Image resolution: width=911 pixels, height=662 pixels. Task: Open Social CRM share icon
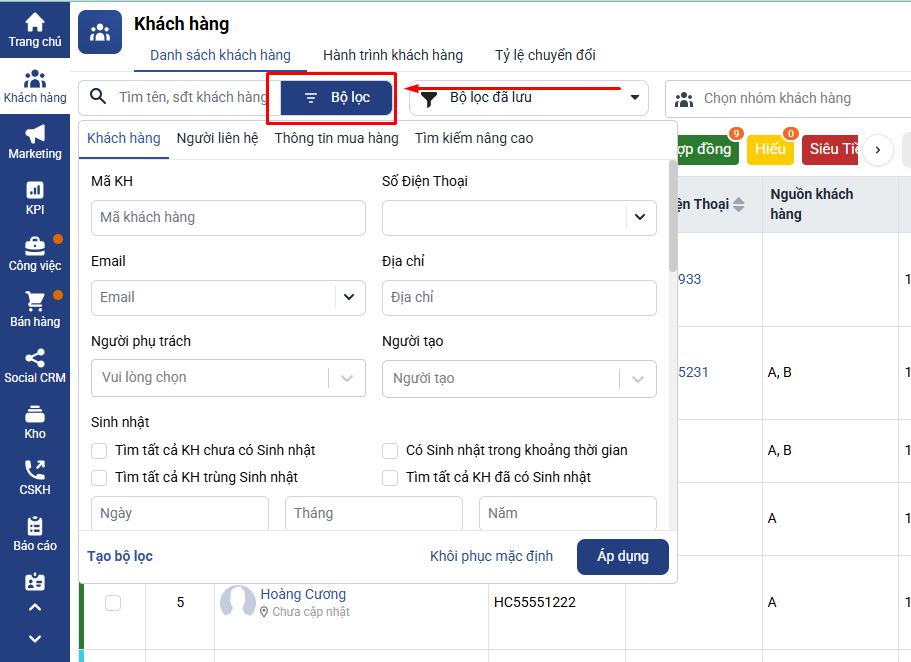pyautogui.click(x=35, y=358)
